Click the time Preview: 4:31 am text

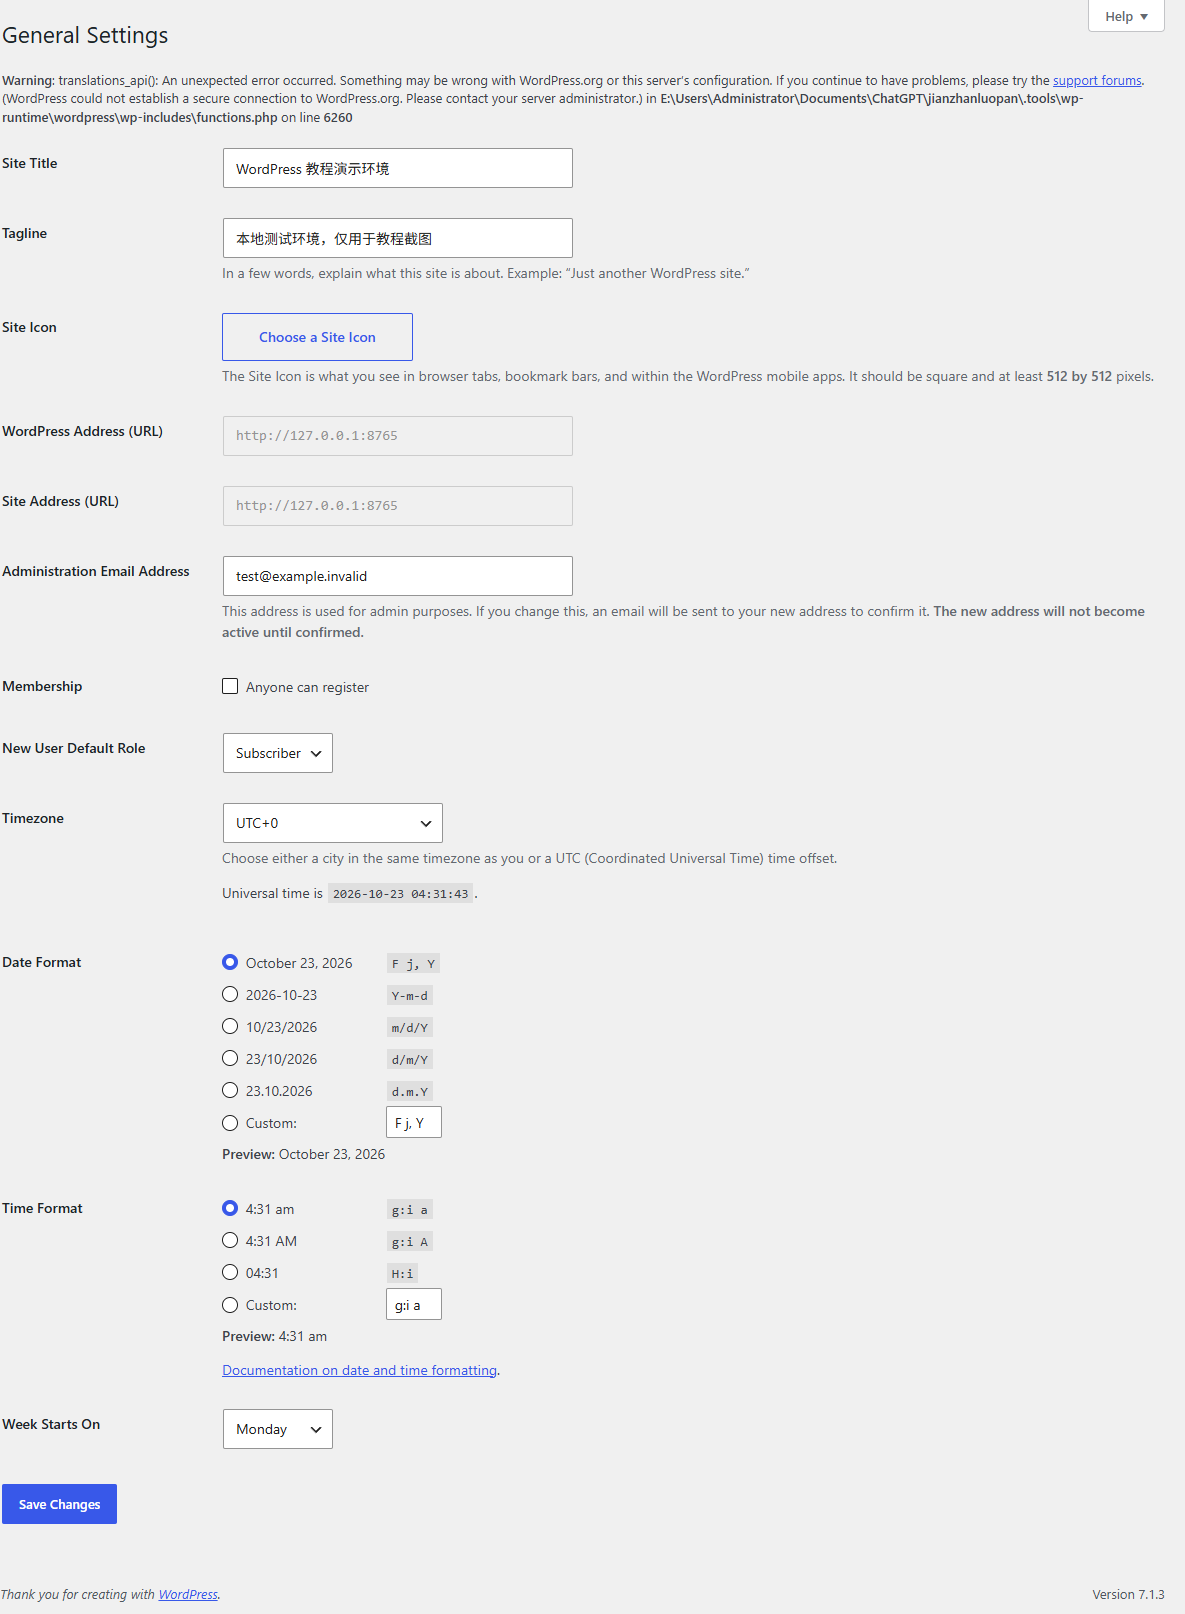click(274, 1336)
